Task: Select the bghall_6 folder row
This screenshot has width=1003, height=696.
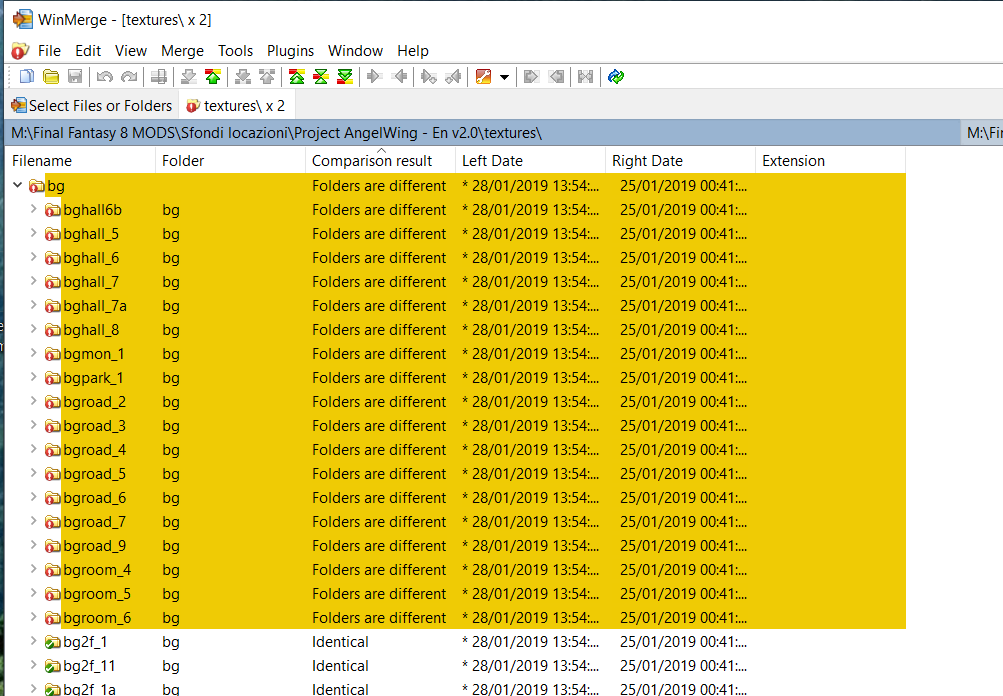Action: tap(455, 258)
